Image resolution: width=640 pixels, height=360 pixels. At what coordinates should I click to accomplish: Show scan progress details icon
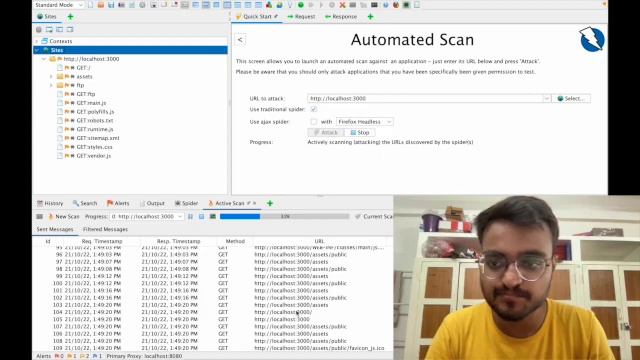click(x=213, y=216)
